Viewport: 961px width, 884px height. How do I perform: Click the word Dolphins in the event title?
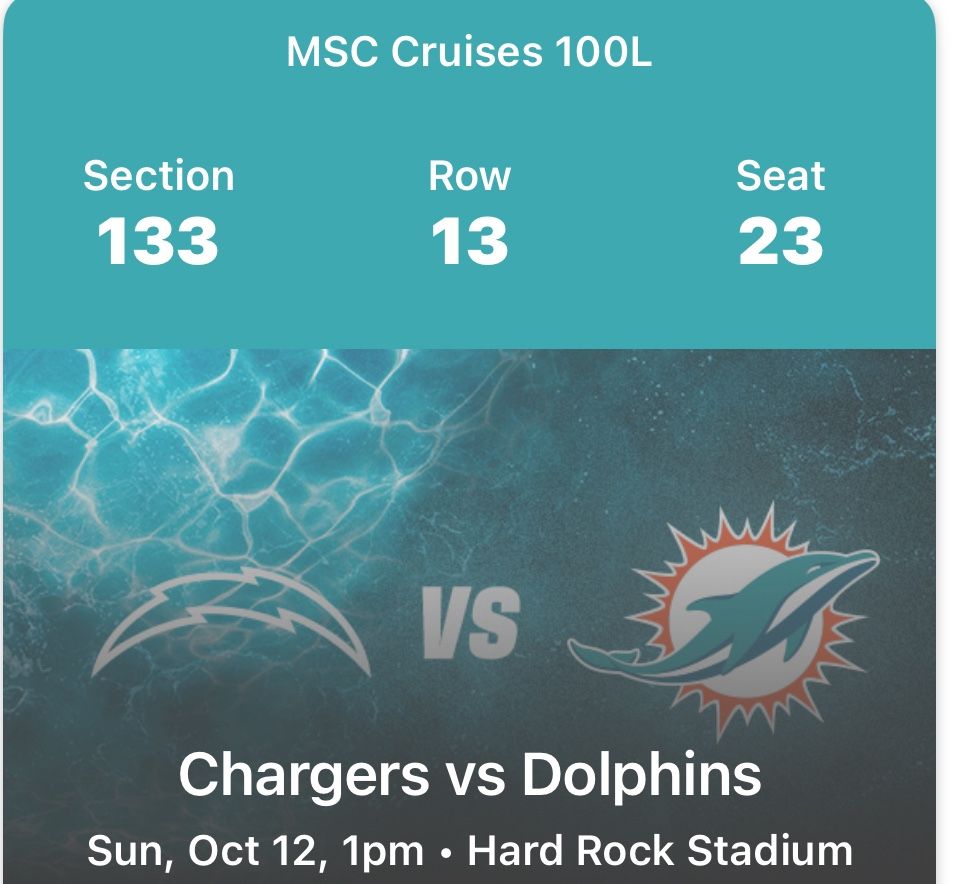click(x=641, y=775)
